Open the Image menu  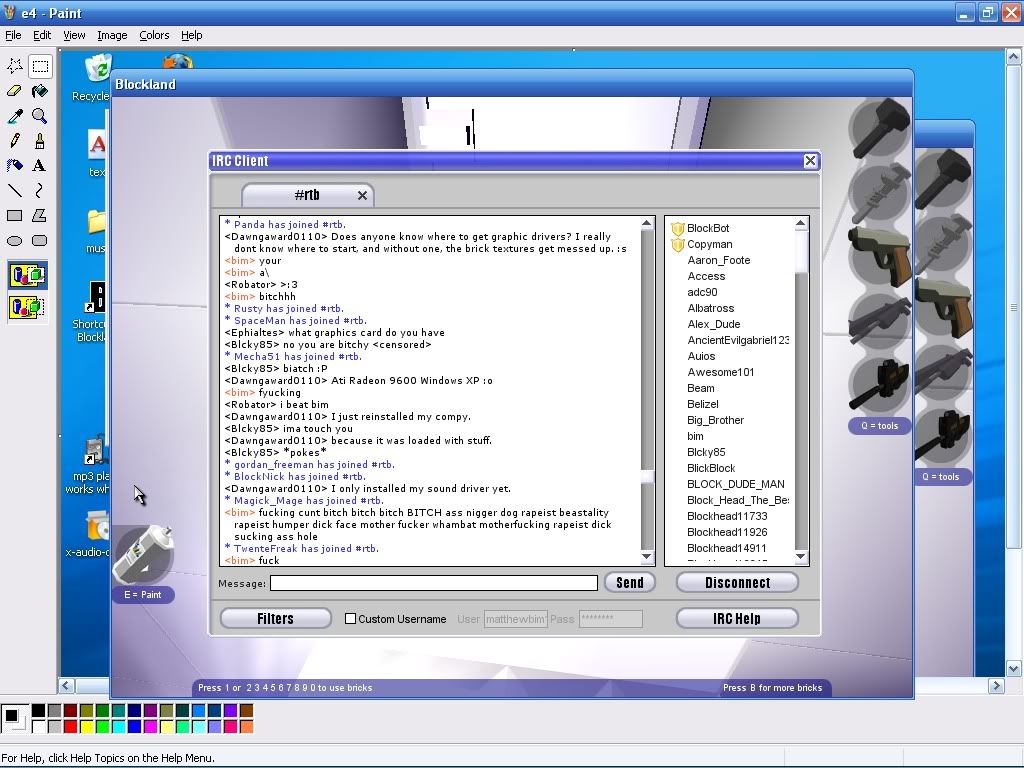point(112,35)
